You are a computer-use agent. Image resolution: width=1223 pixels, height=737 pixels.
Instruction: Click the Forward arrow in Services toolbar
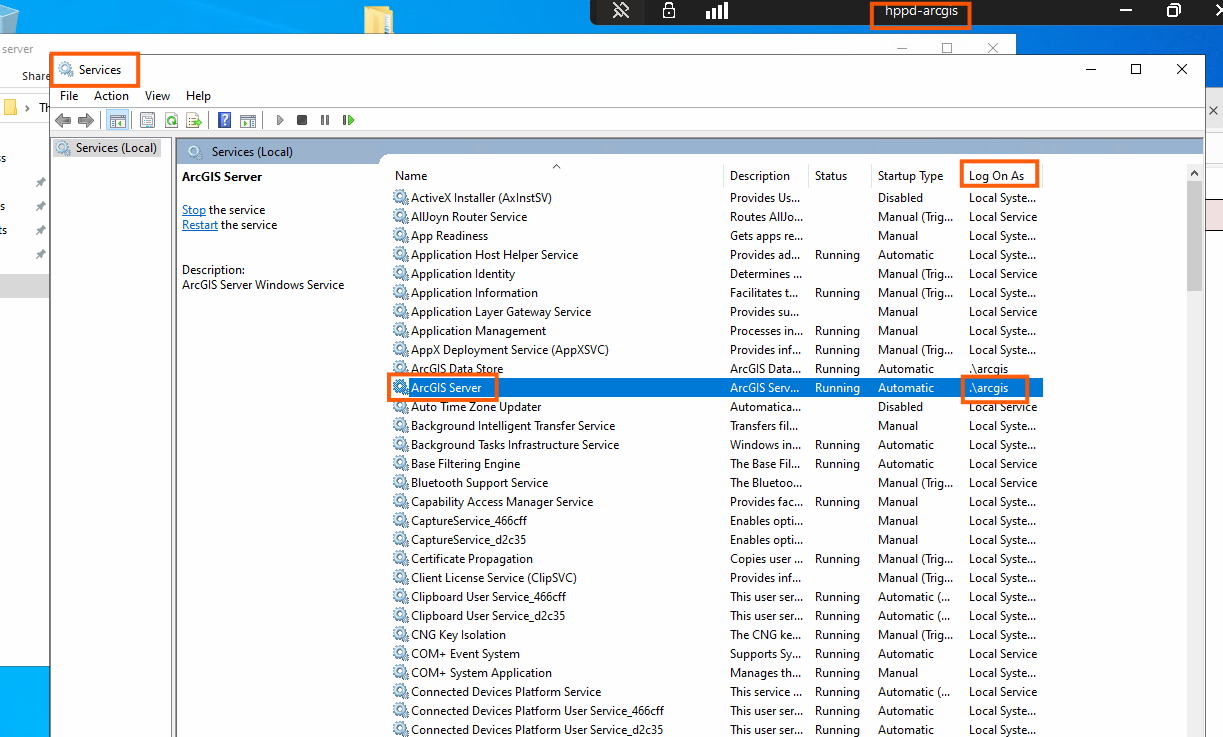tap(86, 120)
